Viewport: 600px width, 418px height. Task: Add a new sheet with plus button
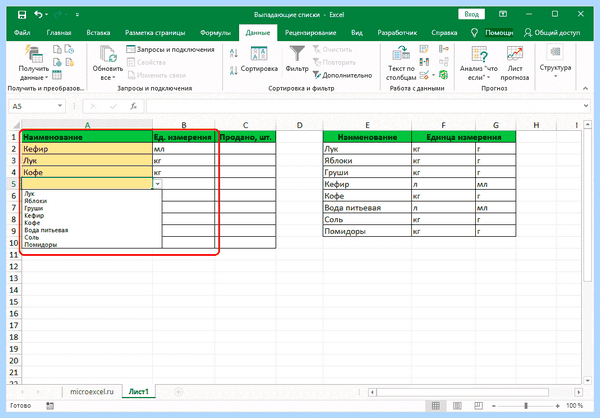(x=178, y=392)
